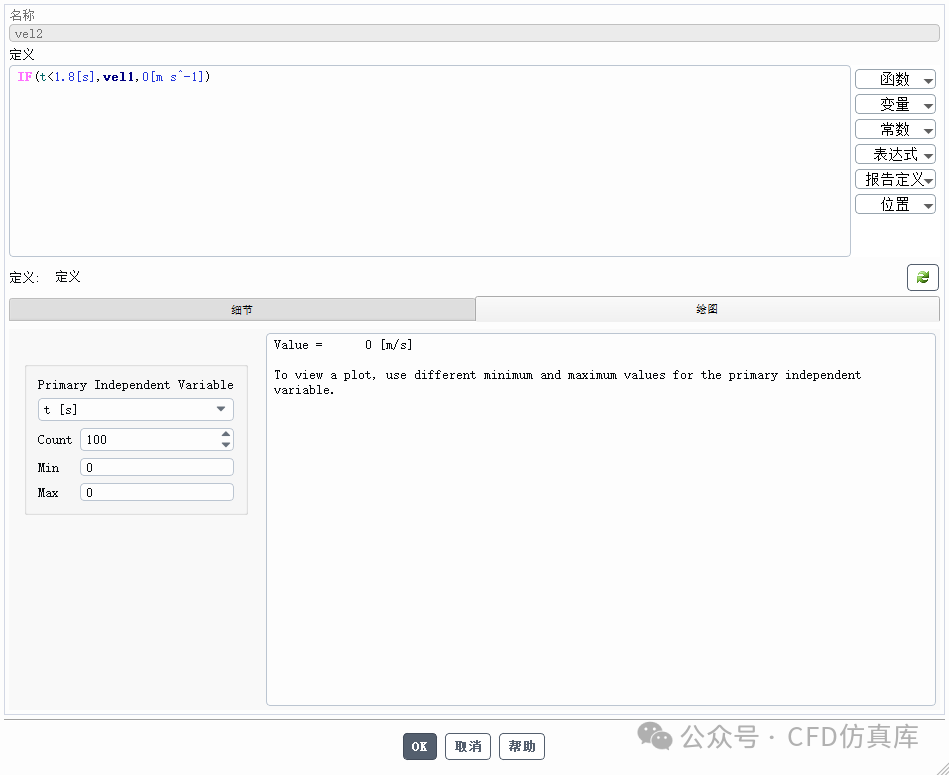Open help via the 帮助 button
The width and height of the screenshot is (949, 775).
pos(522,747)
